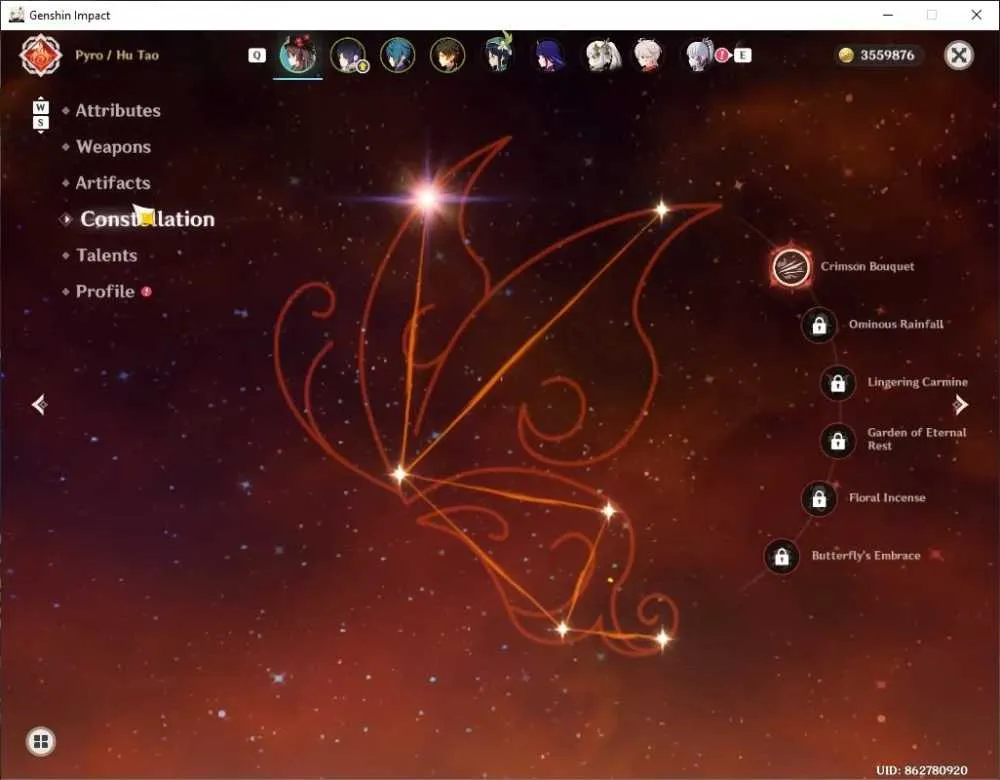This screenshot has height=780, width=1000.
Task: Click the 'Floral Incense' label
Action: point(887,497)
